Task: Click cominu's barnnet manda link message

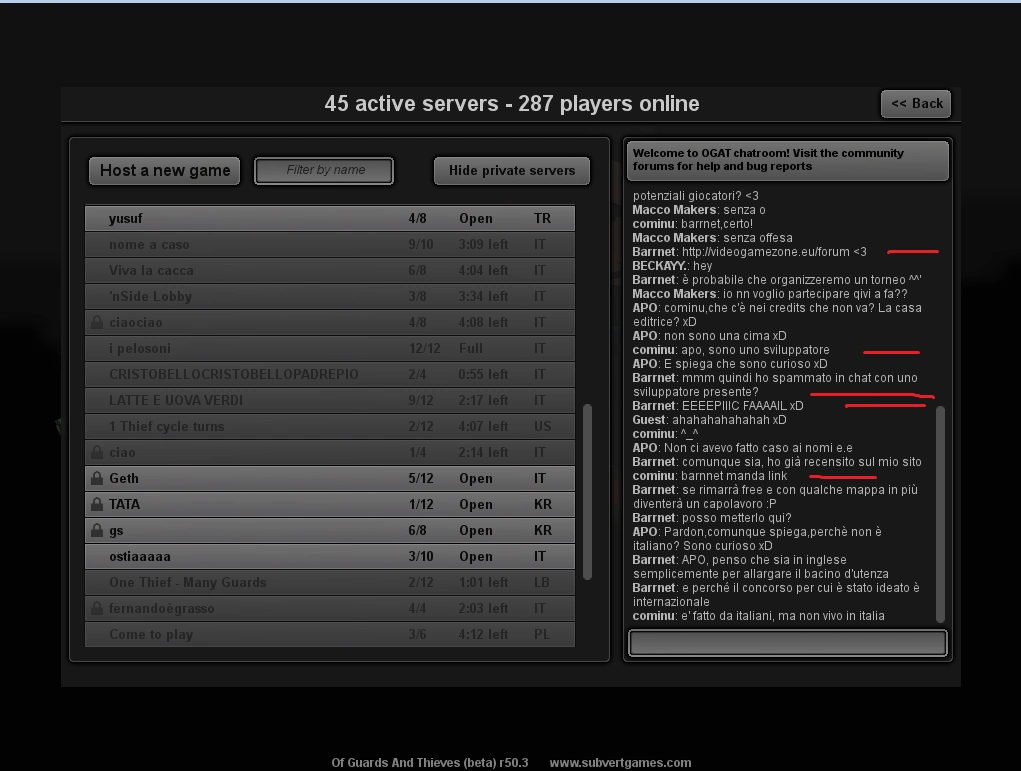Action: pyautogui.click(x=710, y=476)
